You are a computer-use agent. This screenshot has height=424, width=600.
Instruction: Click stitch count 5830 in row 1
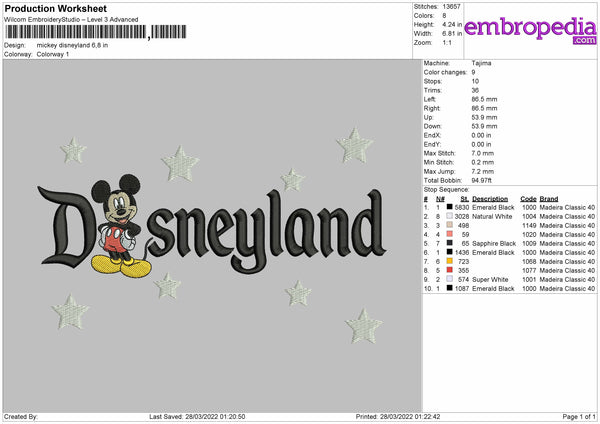click(x=462, y=207)
